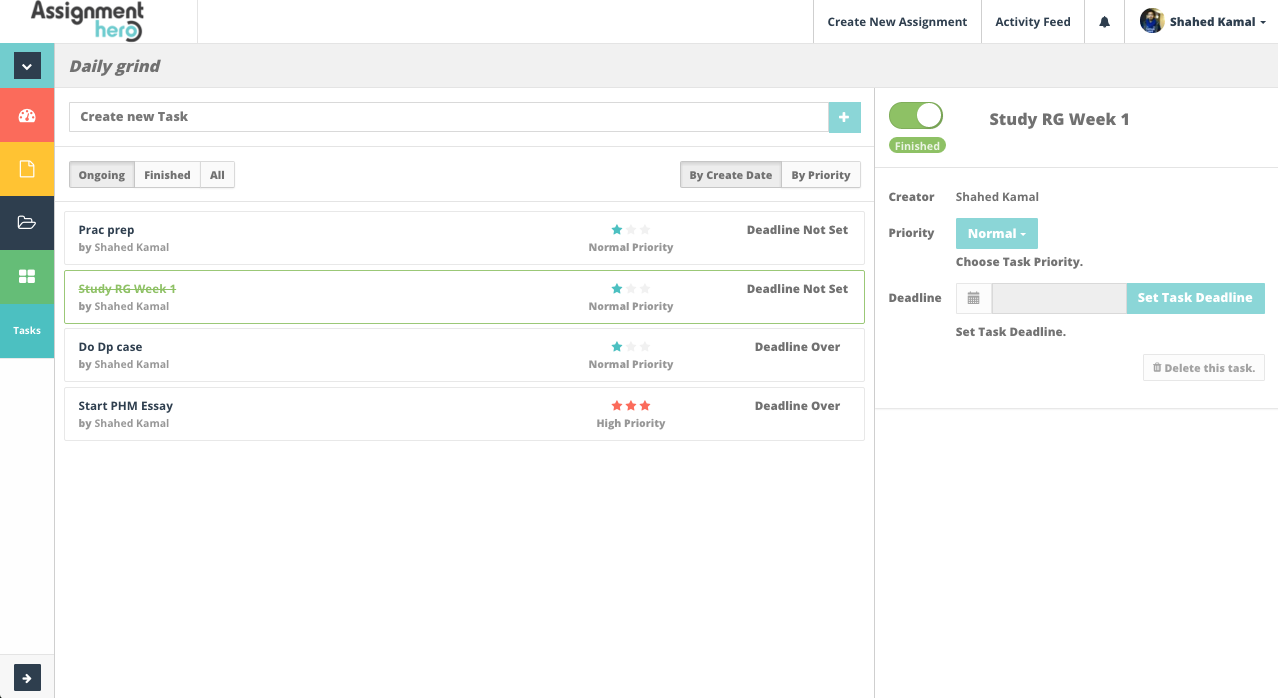Focus the deadline date field

(x=1059, y=298)
